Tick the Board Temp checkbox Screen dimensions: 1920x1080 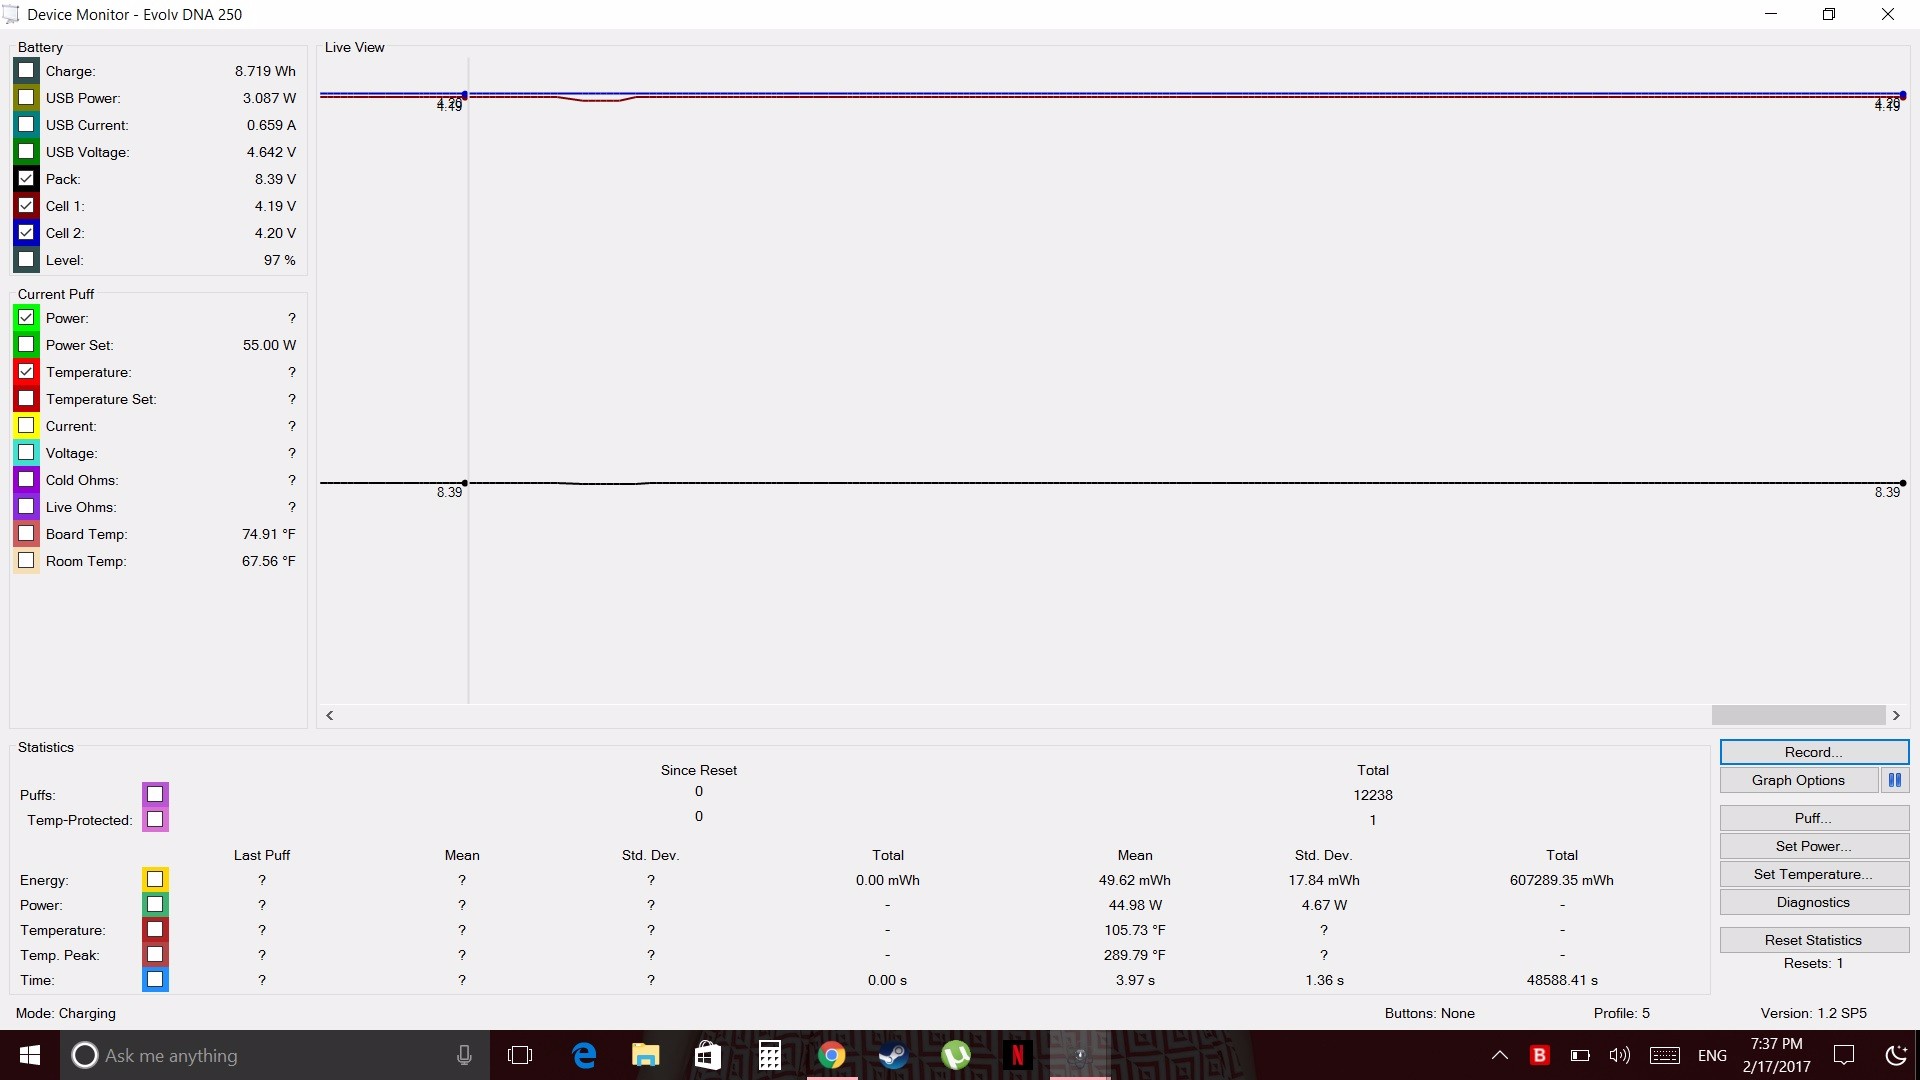point(27,534)
